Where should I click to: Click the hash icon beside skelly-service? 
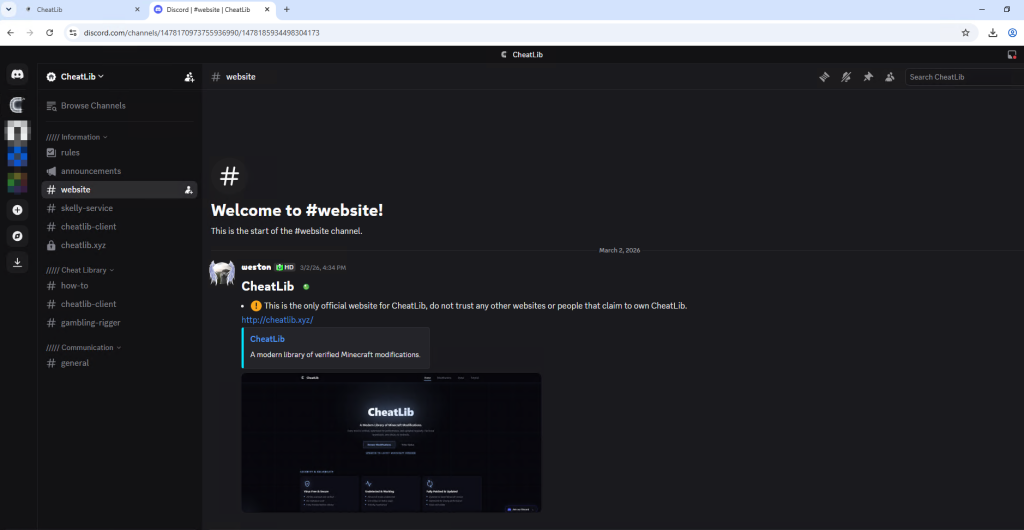pyautogui.click(x=52, y=208)
